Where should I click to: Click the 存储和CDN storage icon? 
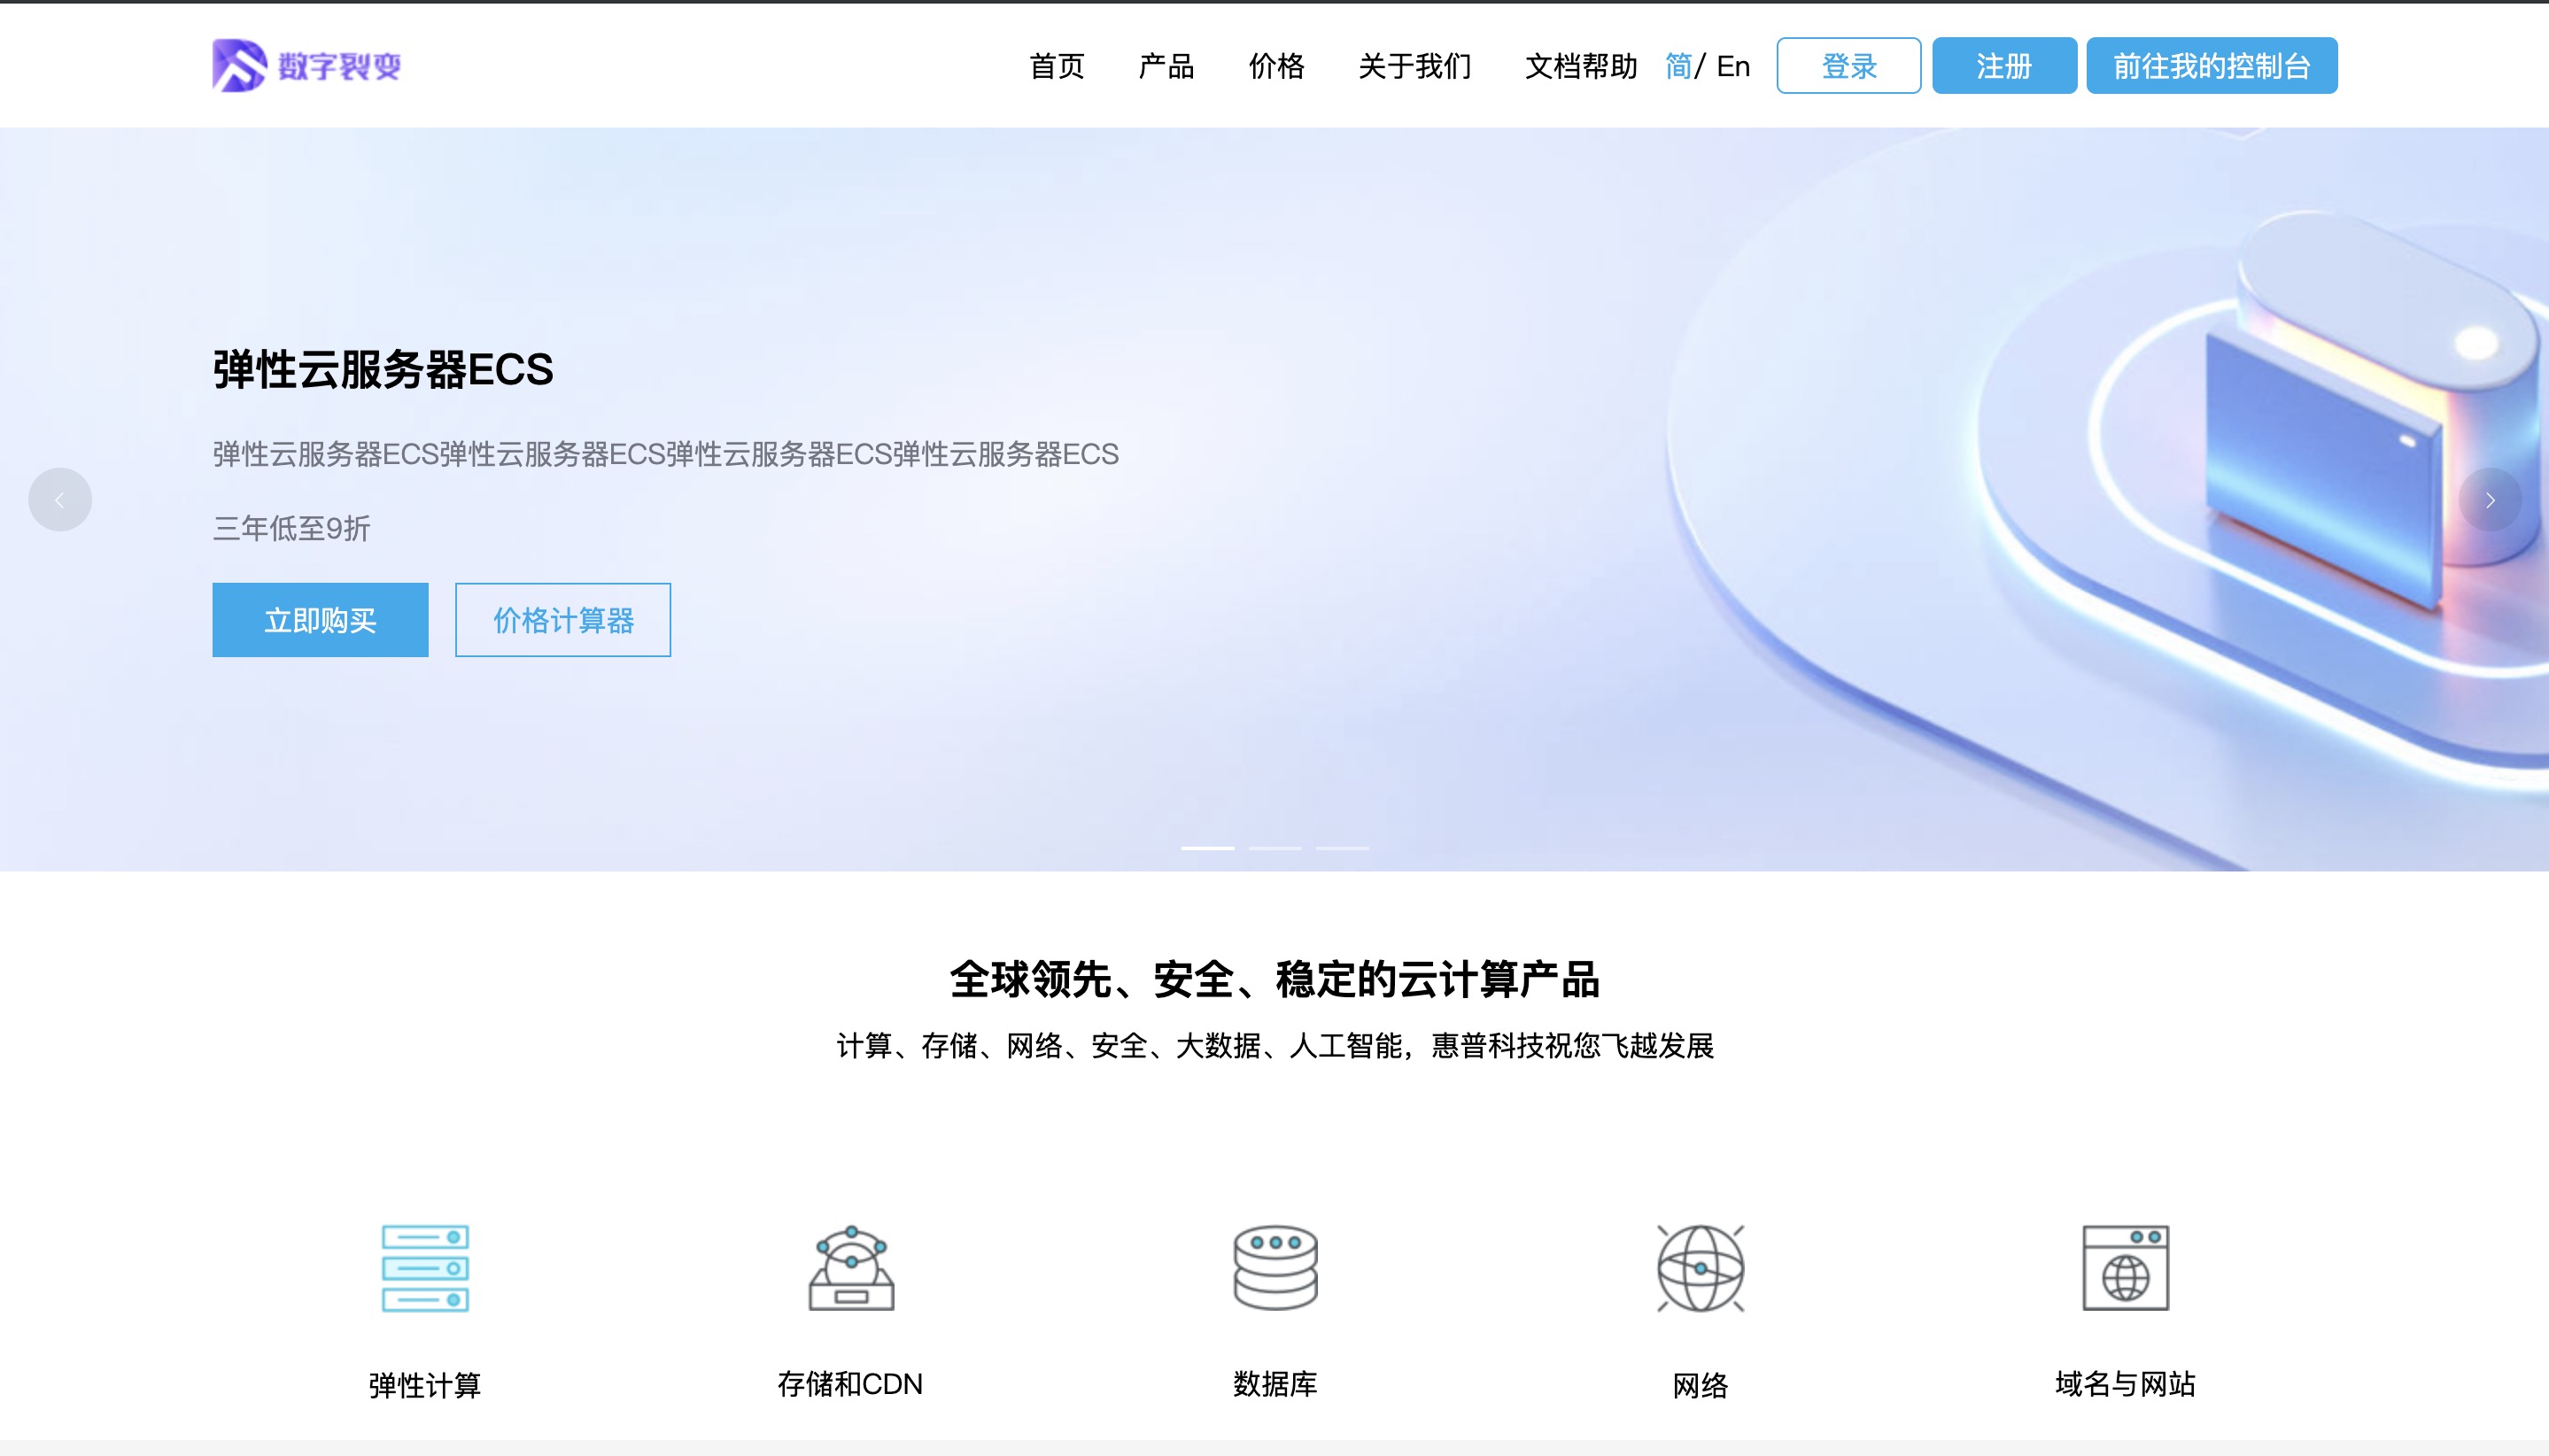coord(851,1268)
